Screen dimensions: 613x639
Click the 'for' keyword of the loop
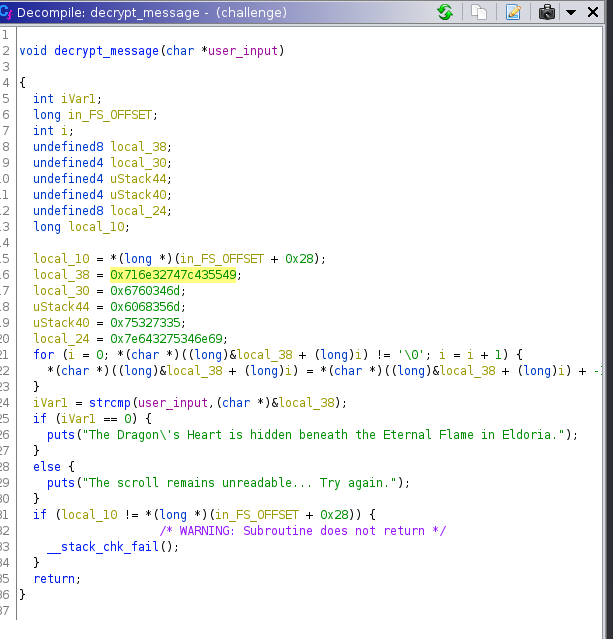pyautogui.click(x=43, y=355)
